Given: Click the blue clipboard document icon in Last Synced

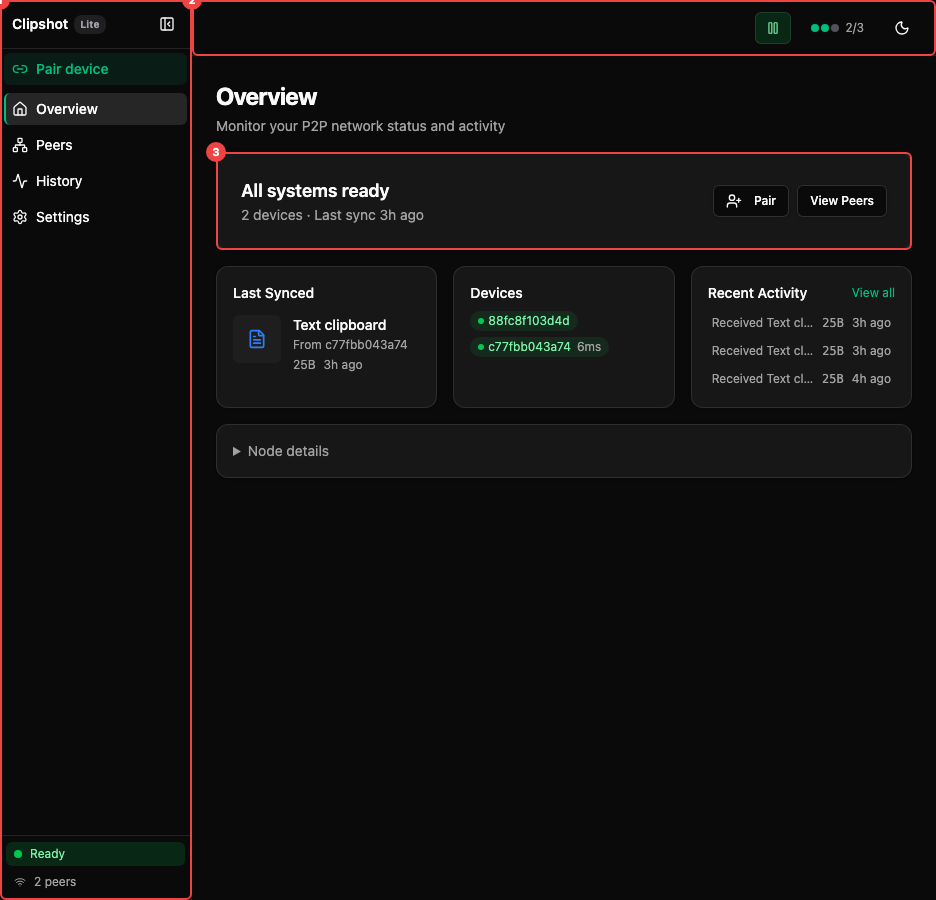Looking at the screenshot, I should pyautogui.click(x=257, y=339).
